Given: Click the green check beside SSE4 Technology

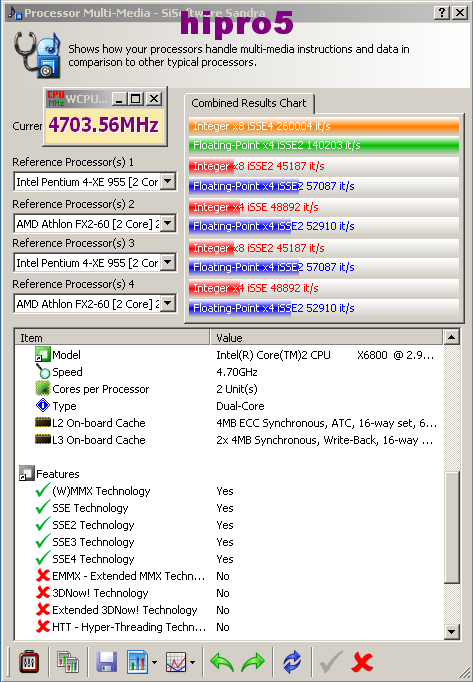Looking at the screenshot, I should (43, 558).
